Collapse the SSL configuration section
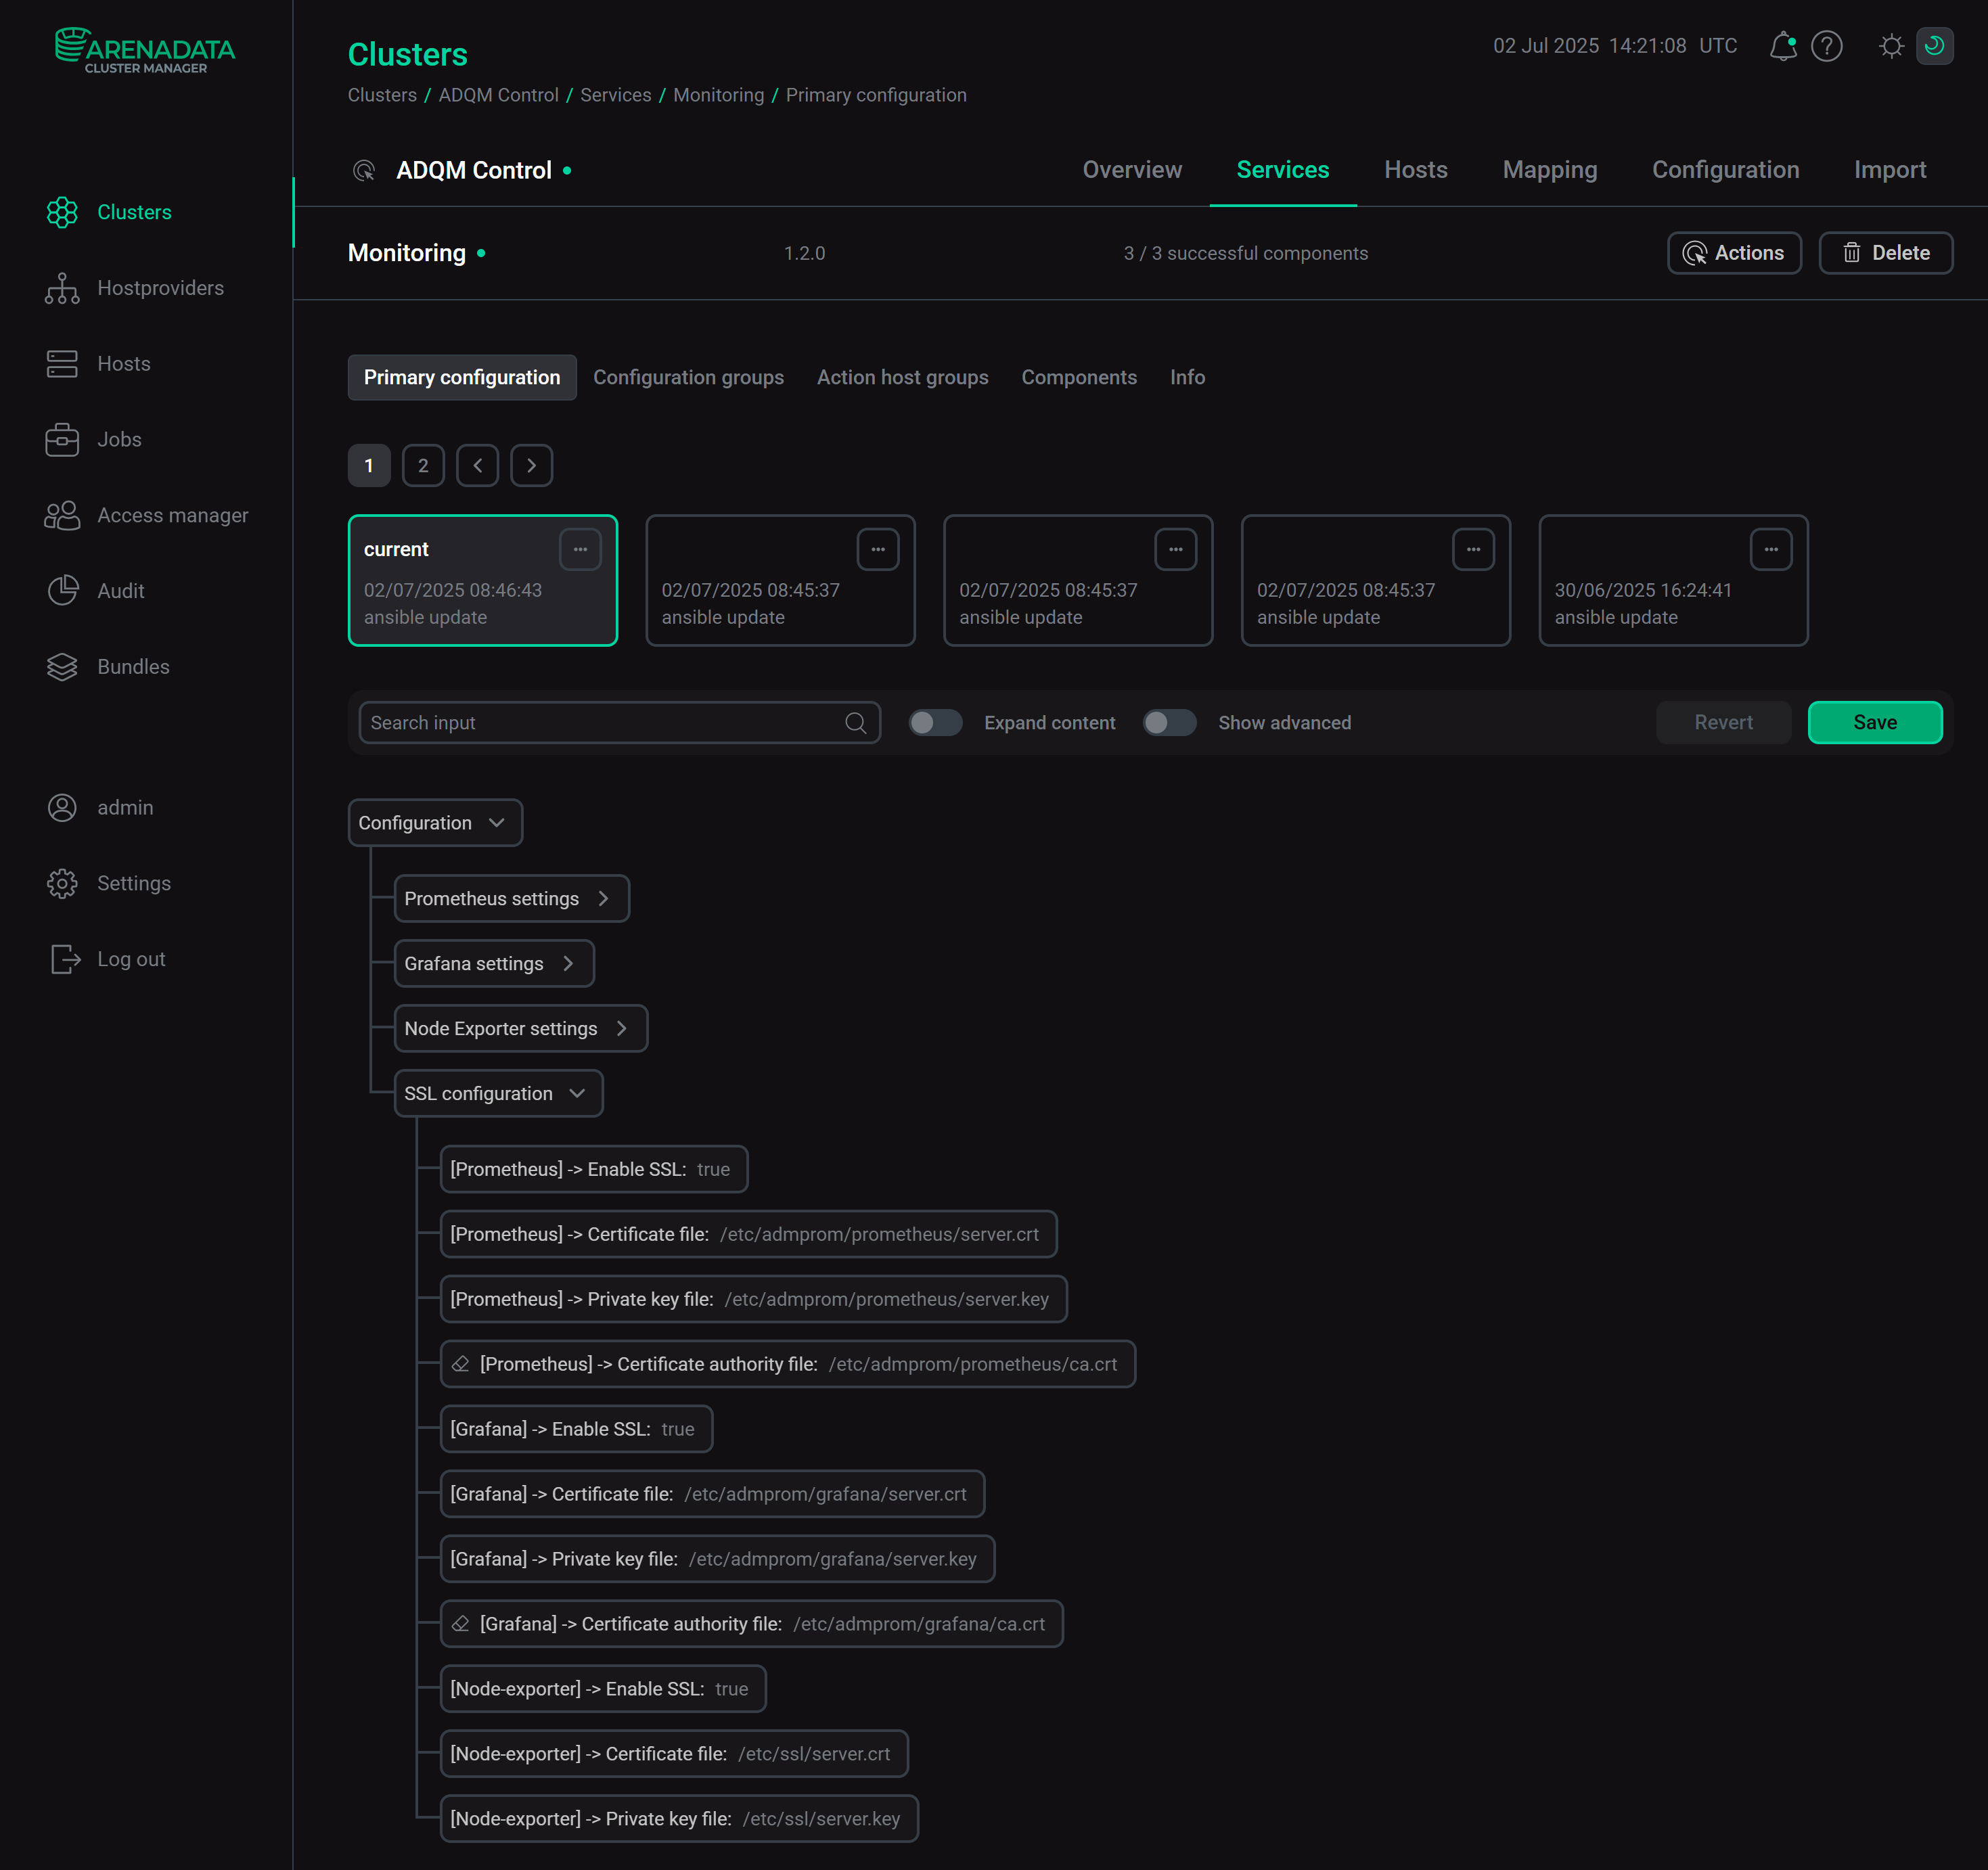 point(578,1093)
